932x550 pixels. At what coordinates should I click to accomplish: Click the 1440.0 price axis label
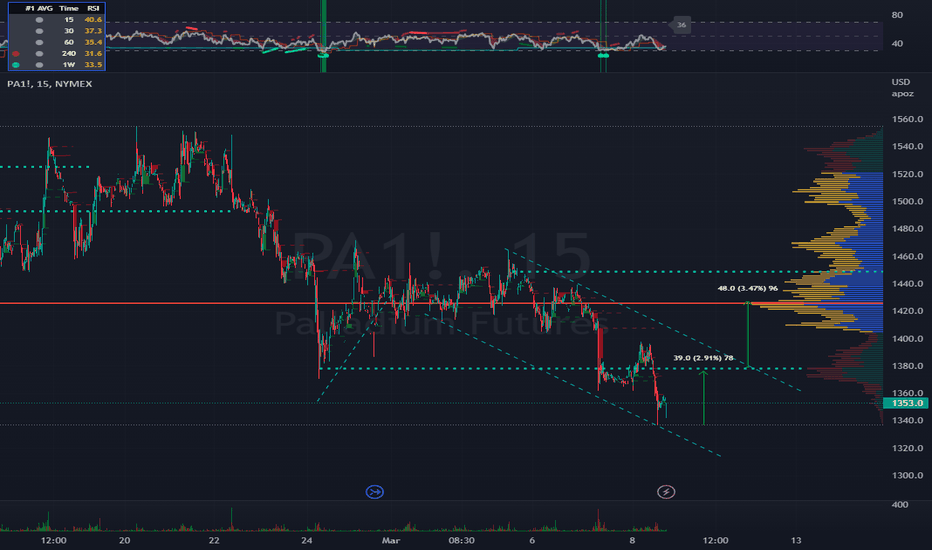908,284
